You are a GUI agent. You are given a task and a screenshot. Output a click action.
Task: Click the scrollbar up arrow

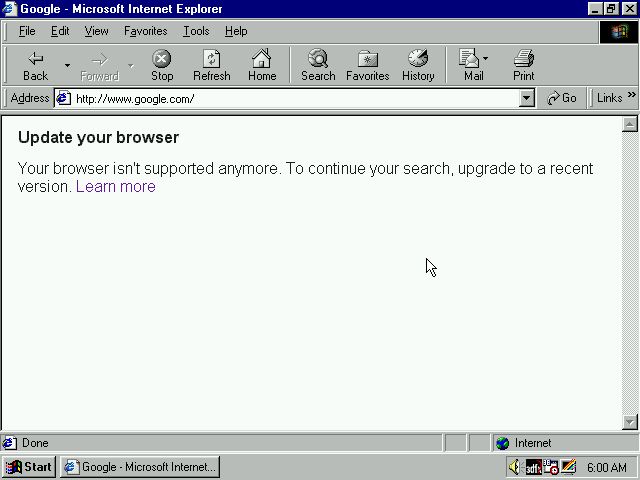click(x=629, y=124)
